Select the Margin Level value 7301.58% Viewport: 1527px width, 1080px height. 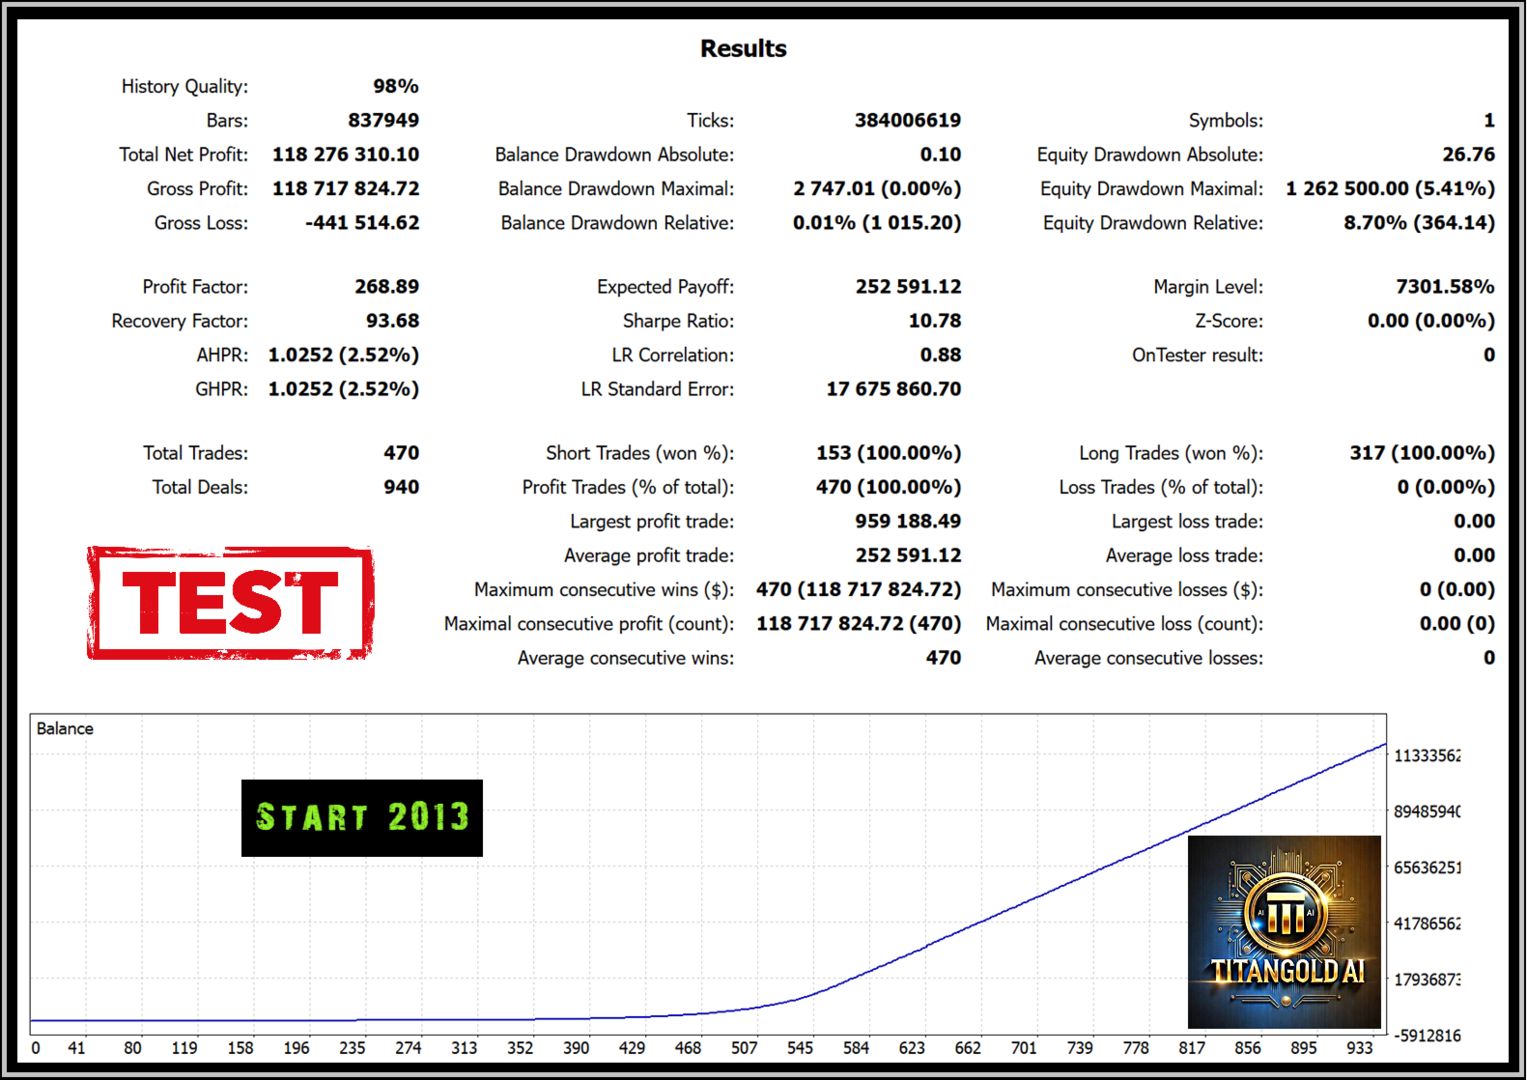coord(1444,287)
